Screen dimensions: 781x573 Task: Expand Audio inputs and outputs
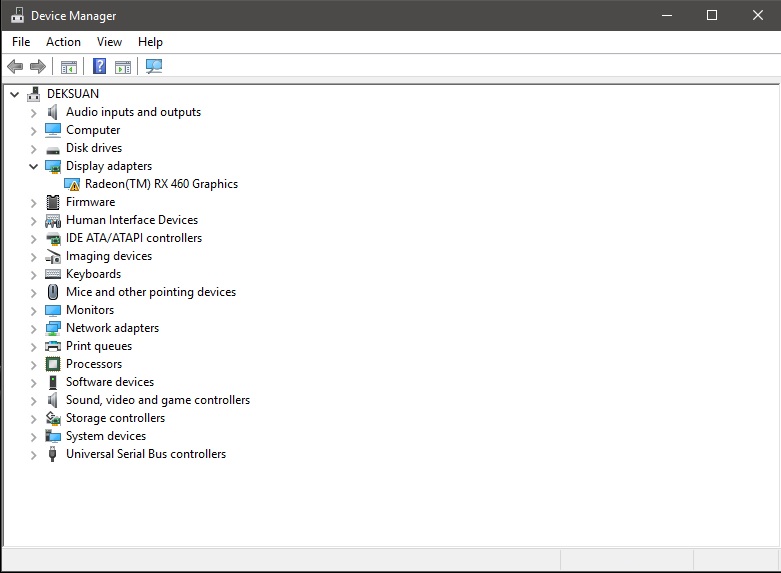tap(33, 113)
